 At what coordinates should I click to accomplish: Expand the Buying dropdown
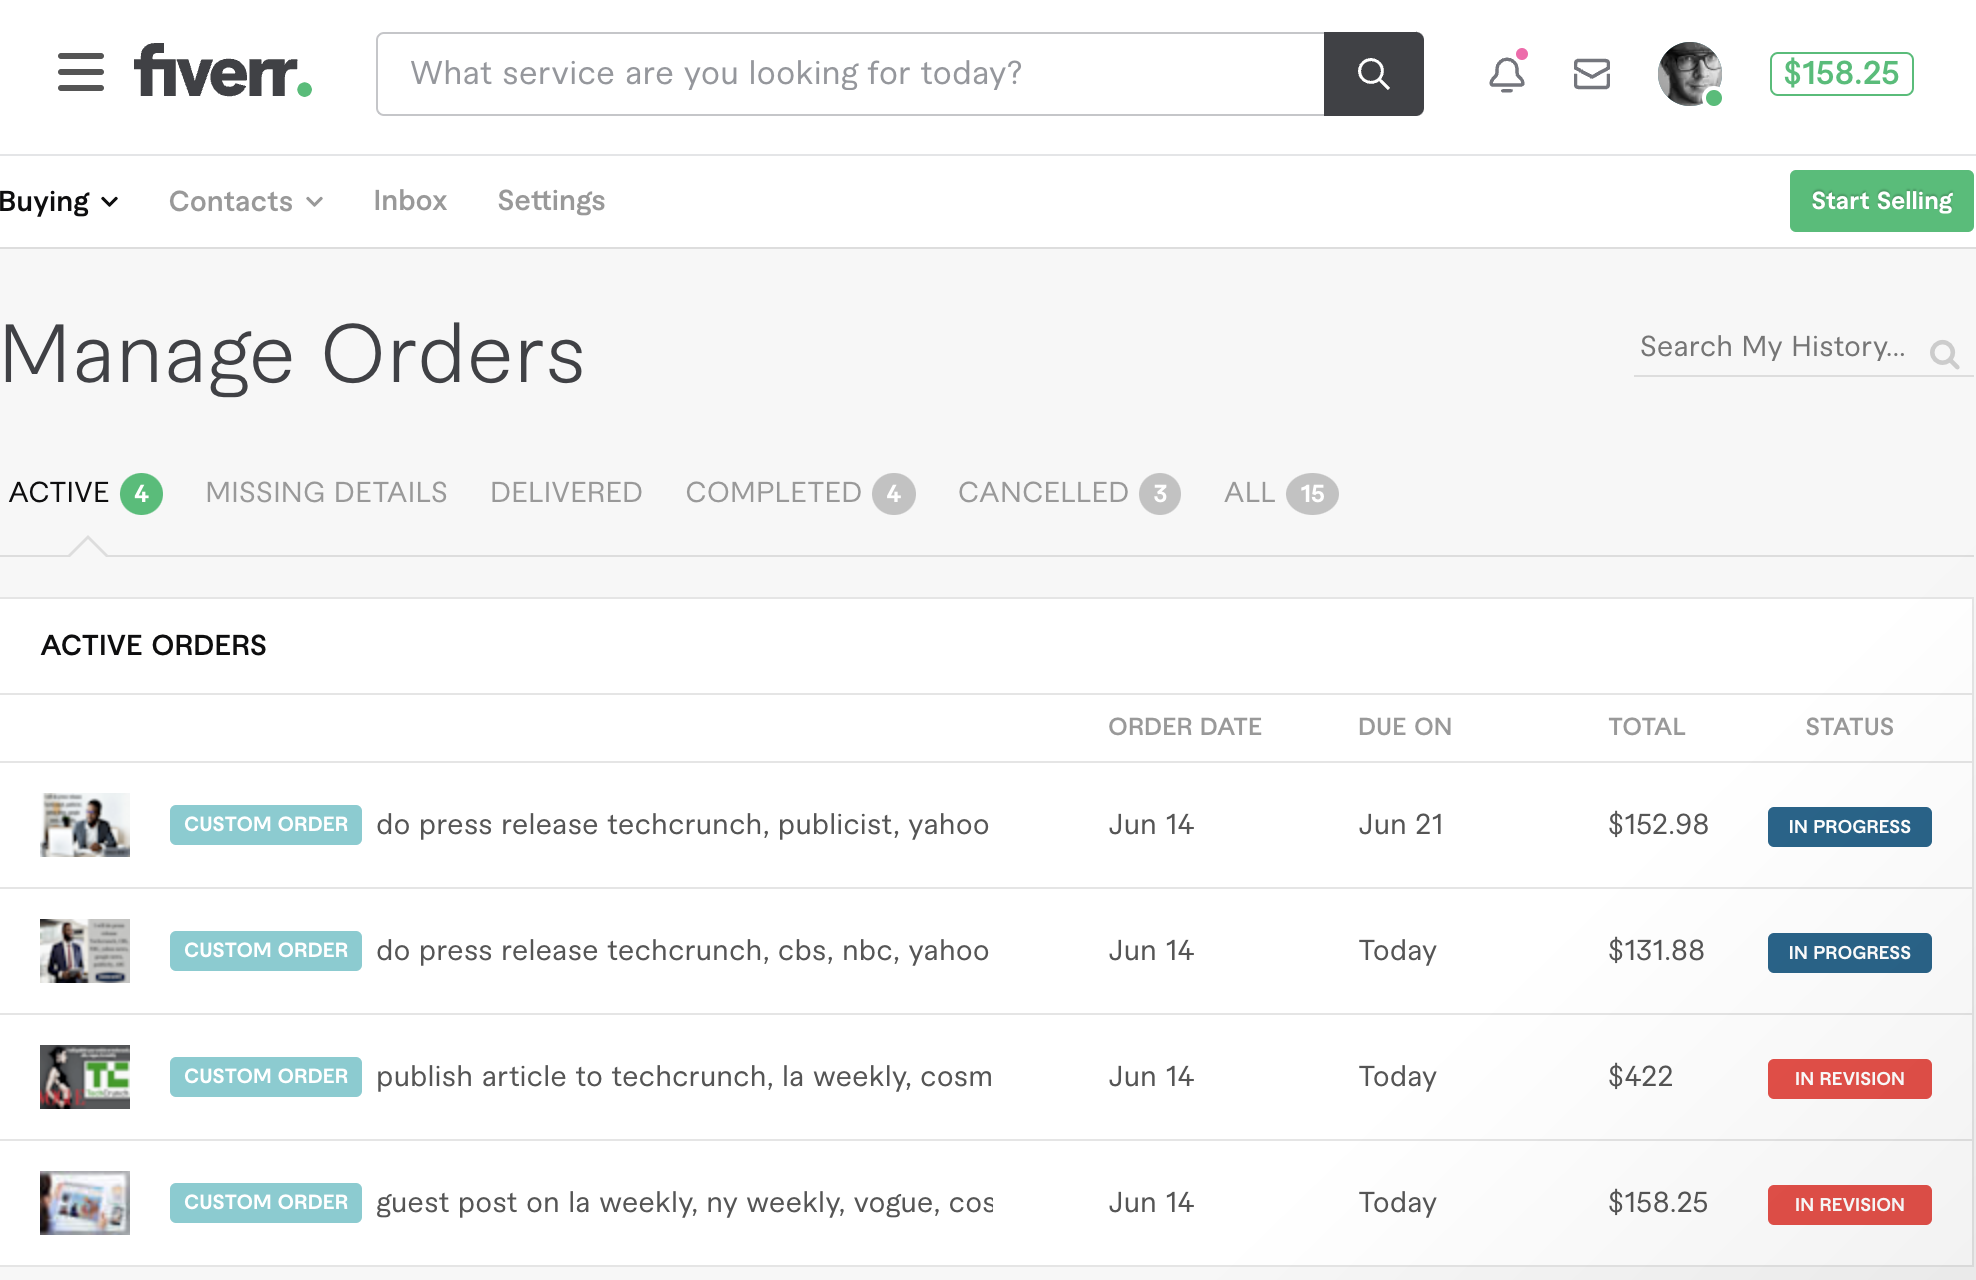pyautogui.click(x=60, y=201)
